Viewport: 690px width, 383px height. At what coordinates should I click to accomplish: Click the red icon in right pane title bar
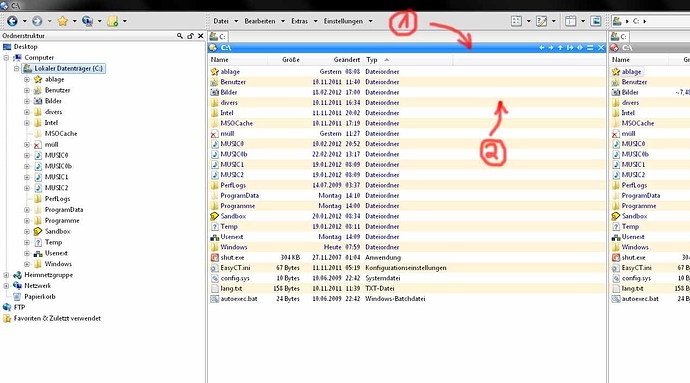pyautogui.click(x=614, y=48)
